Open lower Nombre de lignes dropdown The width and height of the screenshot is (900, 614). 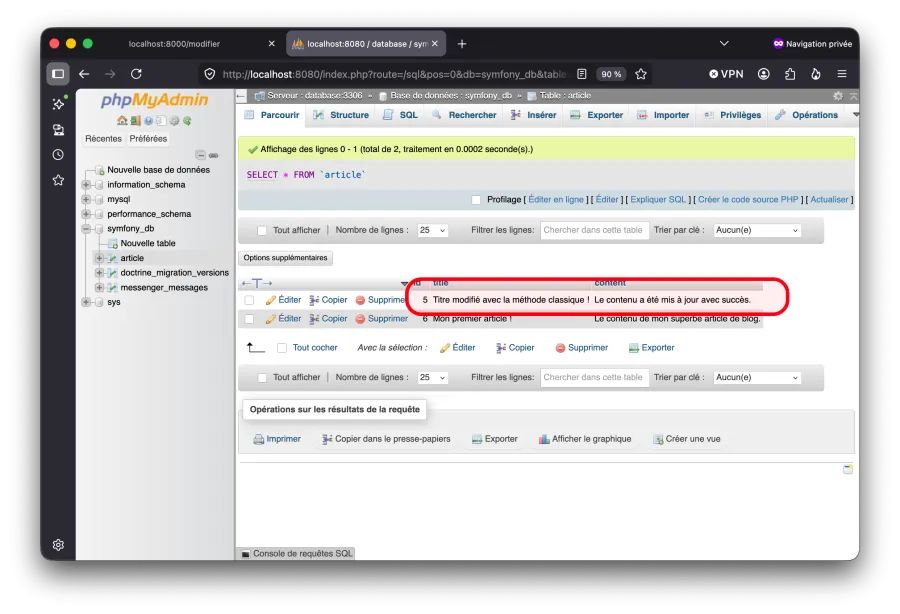432,378
